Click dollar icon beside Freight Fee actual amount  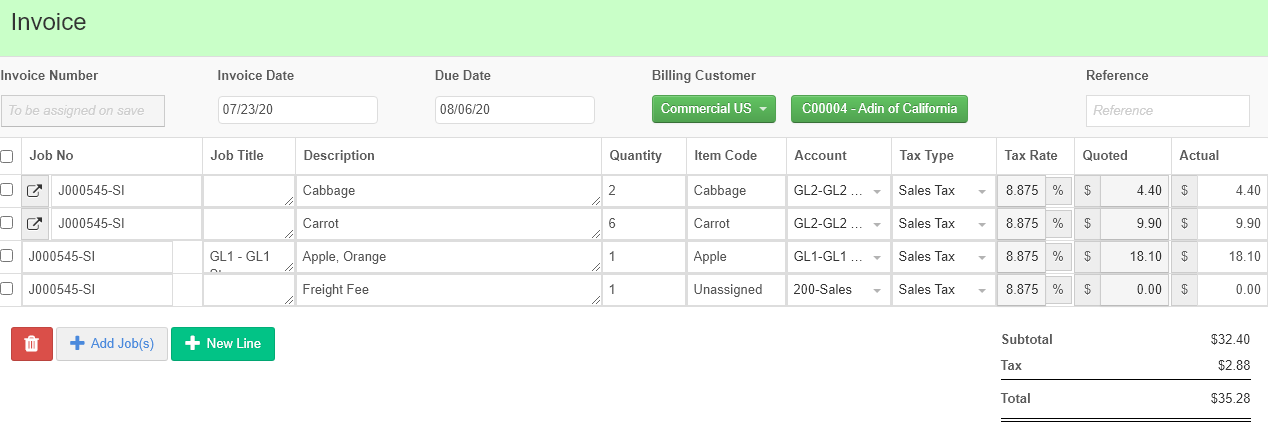pos(1185,290)
